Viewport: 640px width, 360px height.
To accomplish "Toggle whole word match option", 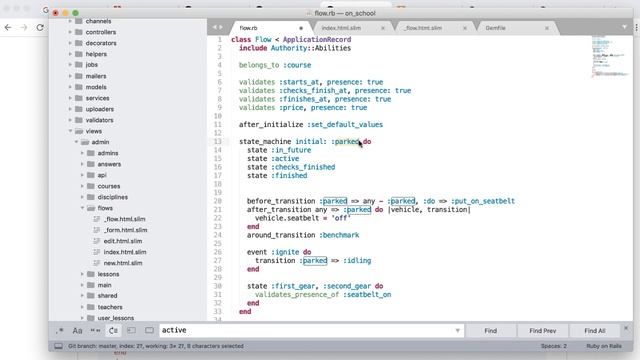I will [x=95, y=331].
